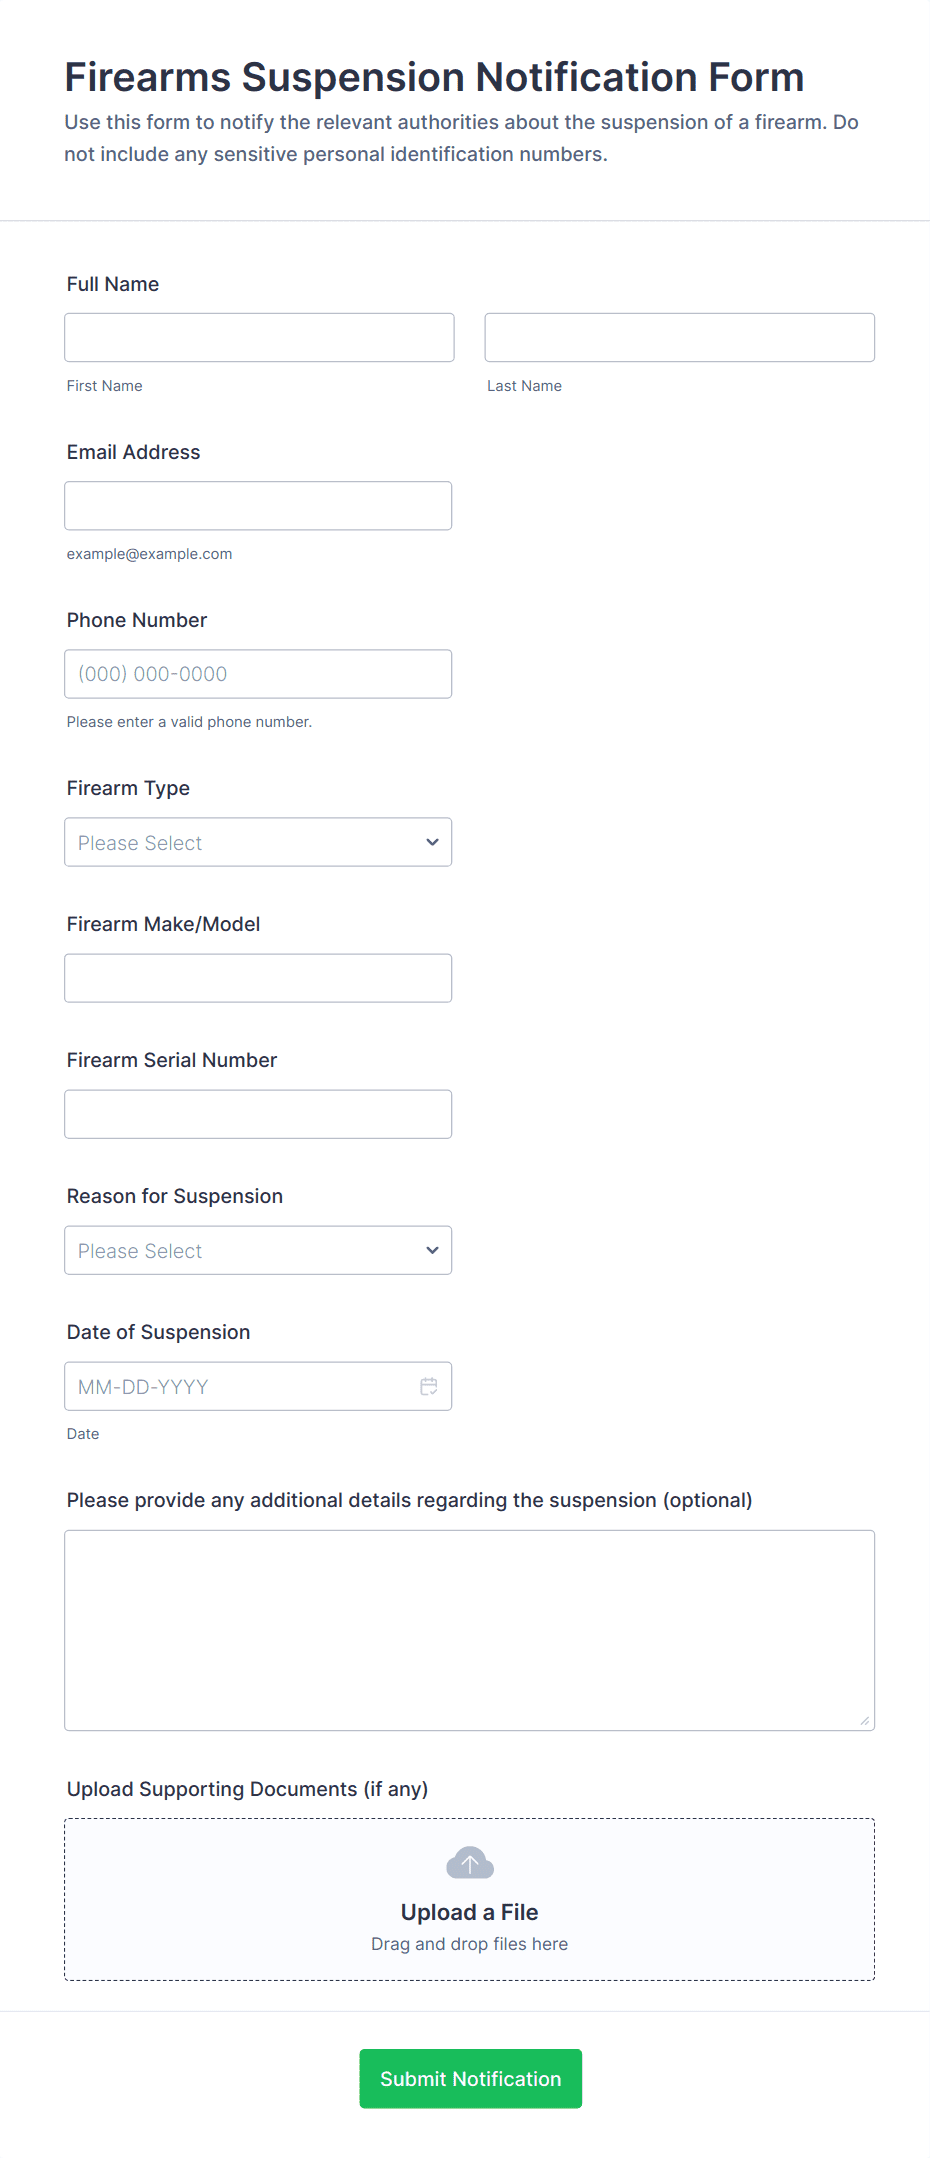The image size is (930, 2158).
Task: Click the Date of Suspension input
Action: [x=240, y=1386]
